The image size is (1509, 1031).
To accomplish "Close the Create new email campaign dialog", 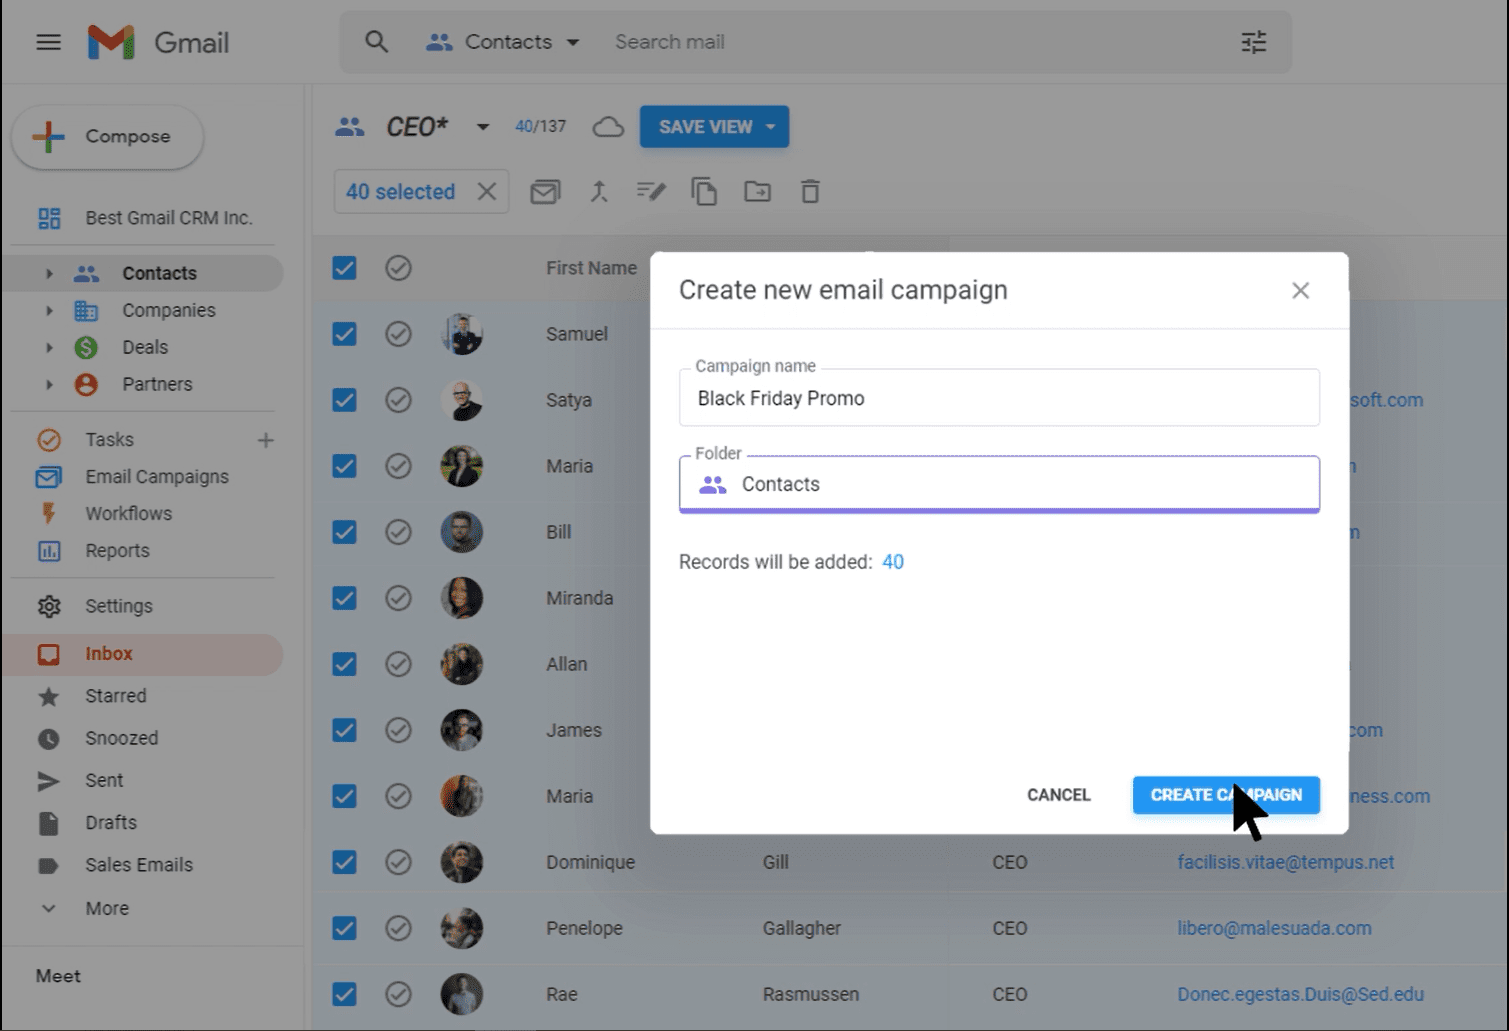I will coord(1300,290).
